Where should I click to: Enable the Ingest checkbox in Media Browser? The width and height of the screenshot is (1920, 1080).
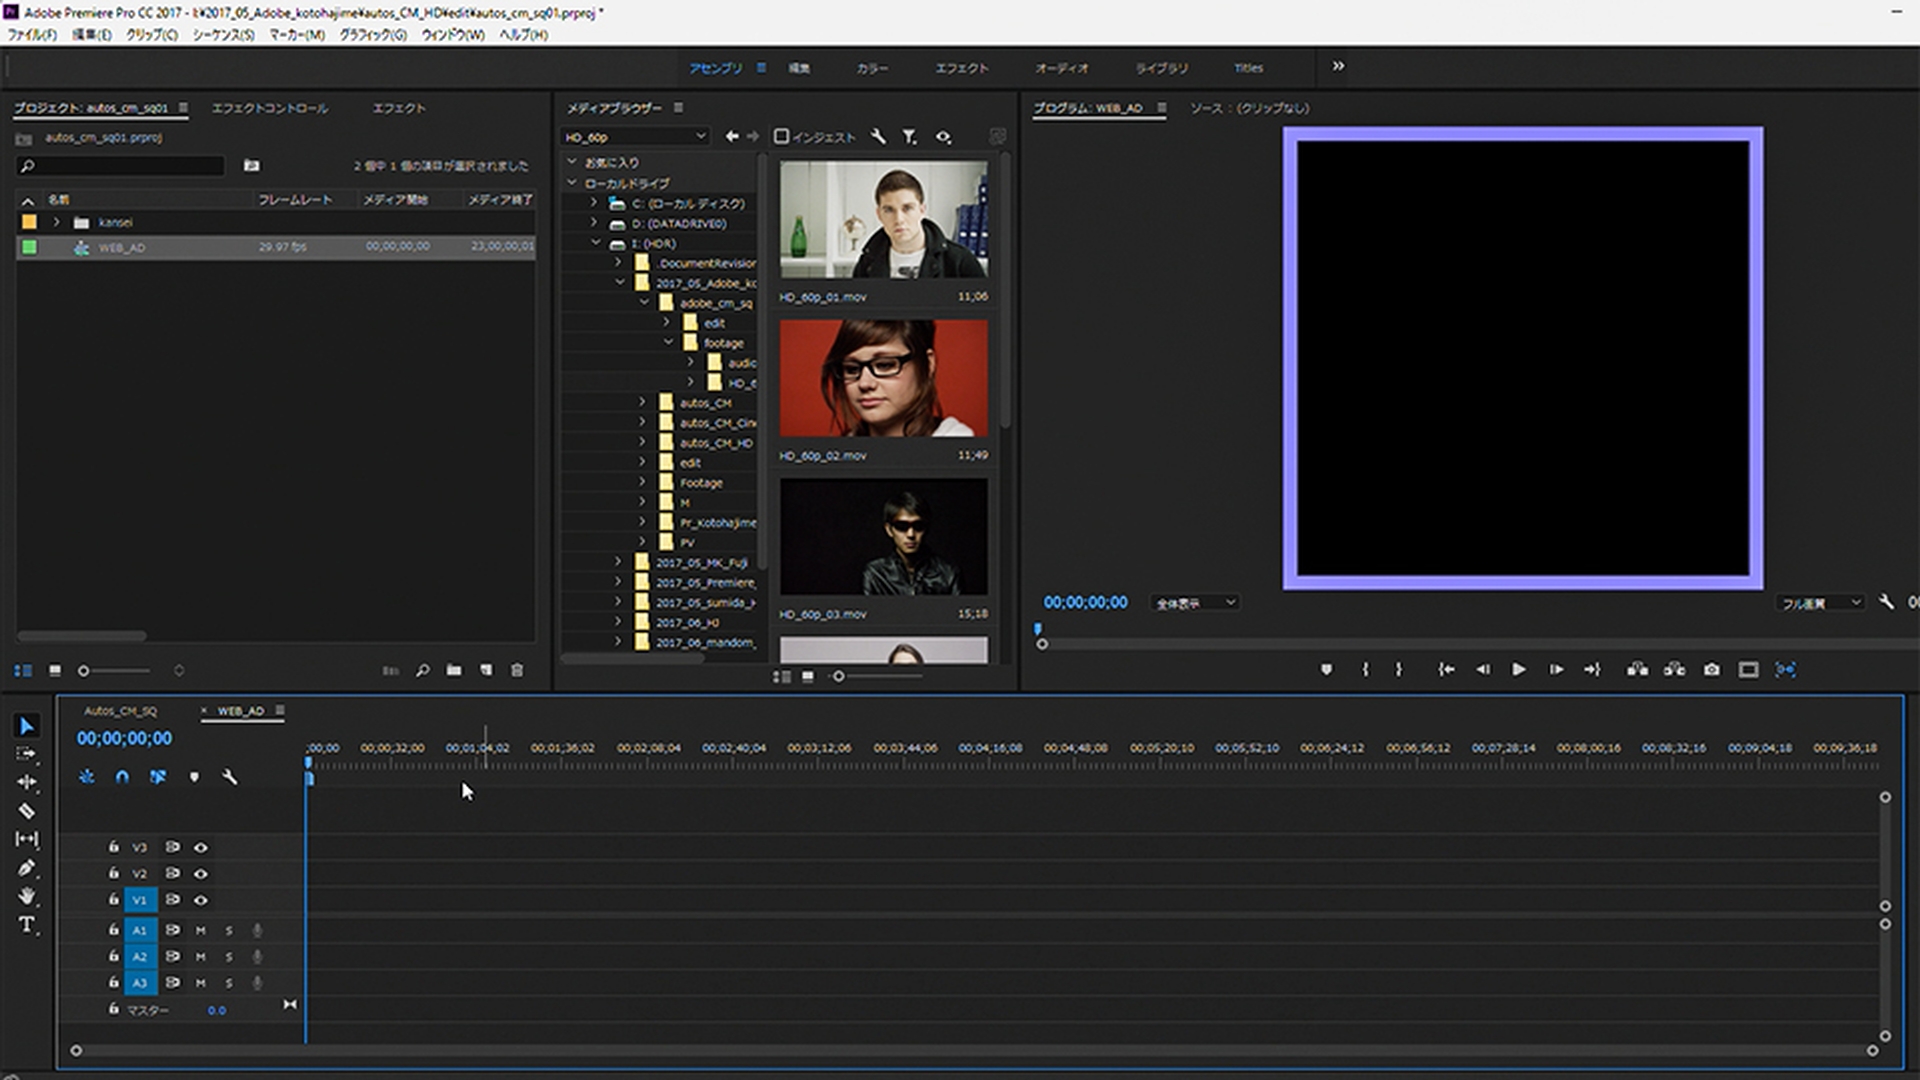(x=782, y=136)
